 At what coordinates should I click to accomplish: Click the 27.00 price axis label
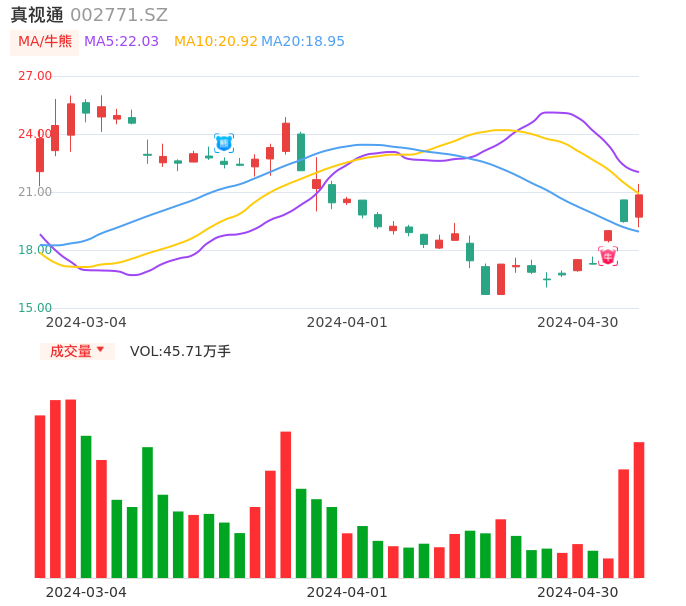click(35, 76)
